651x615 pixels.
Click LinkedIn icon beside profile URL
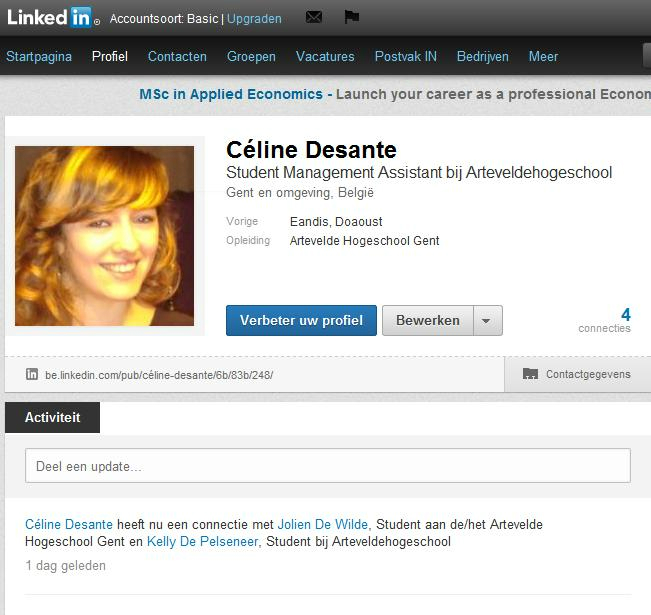coord(32,375)
